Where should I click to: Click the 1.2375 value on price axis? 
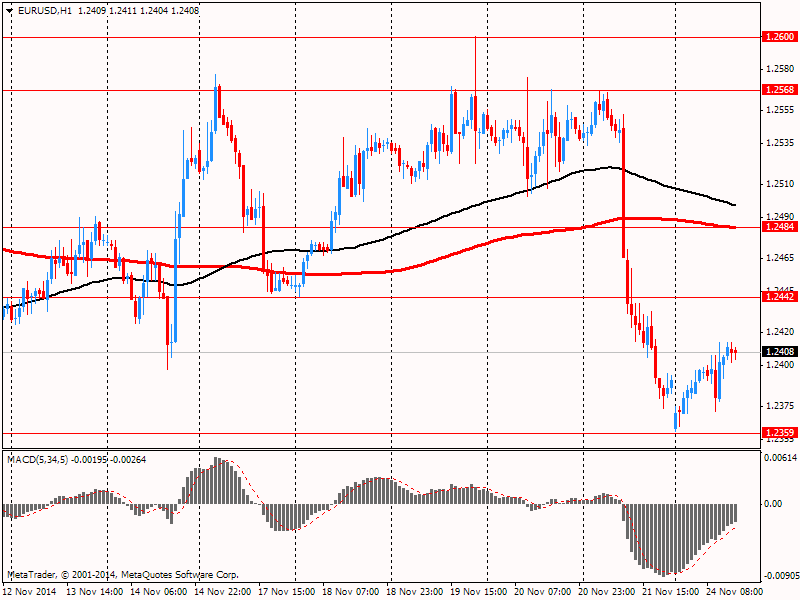coord(781,406)
